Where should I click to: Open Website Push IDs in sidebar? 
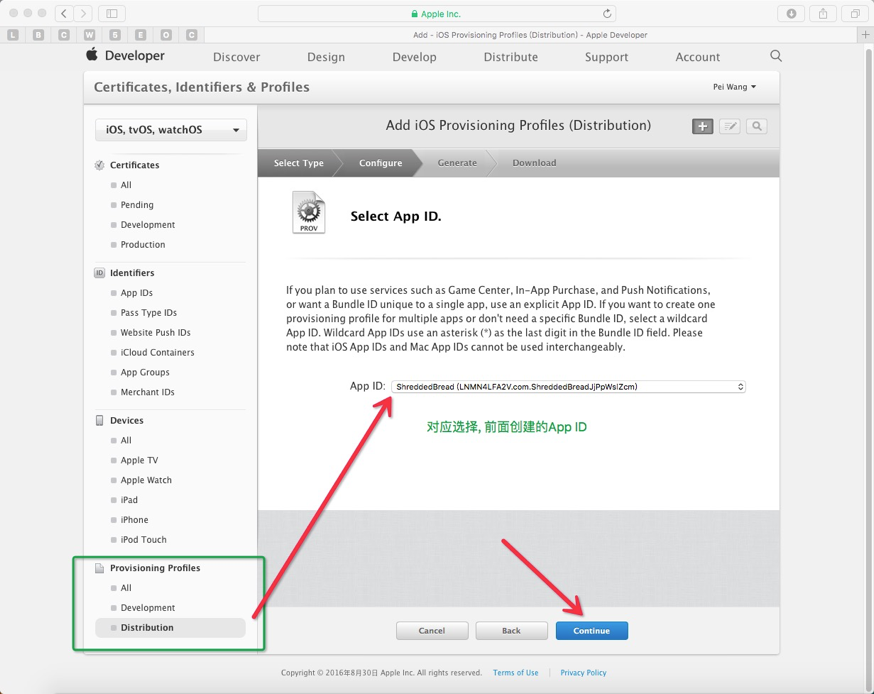(156, 333)
